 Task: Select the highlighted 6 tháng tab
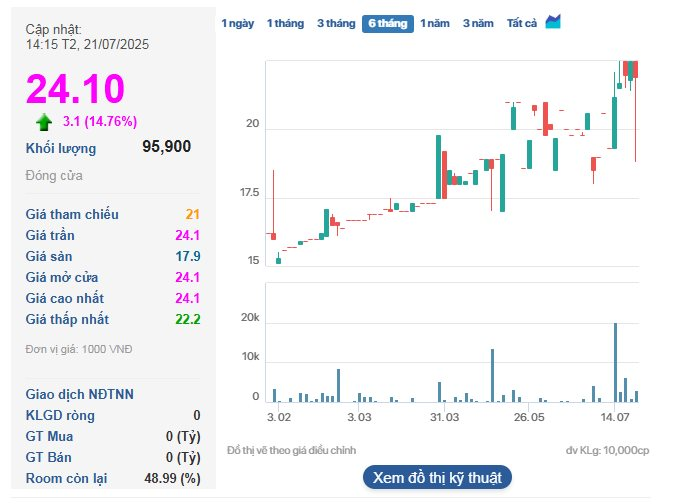(388, 23)
